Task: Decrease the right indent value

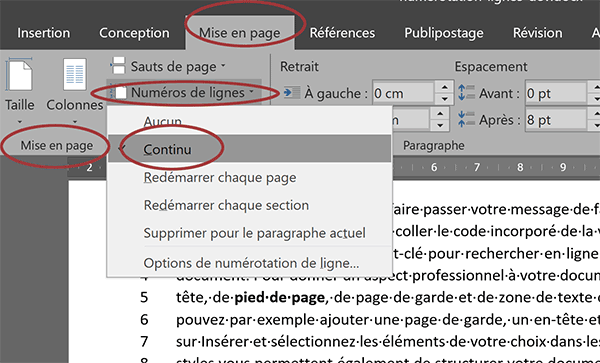Action: click(440, 125)
